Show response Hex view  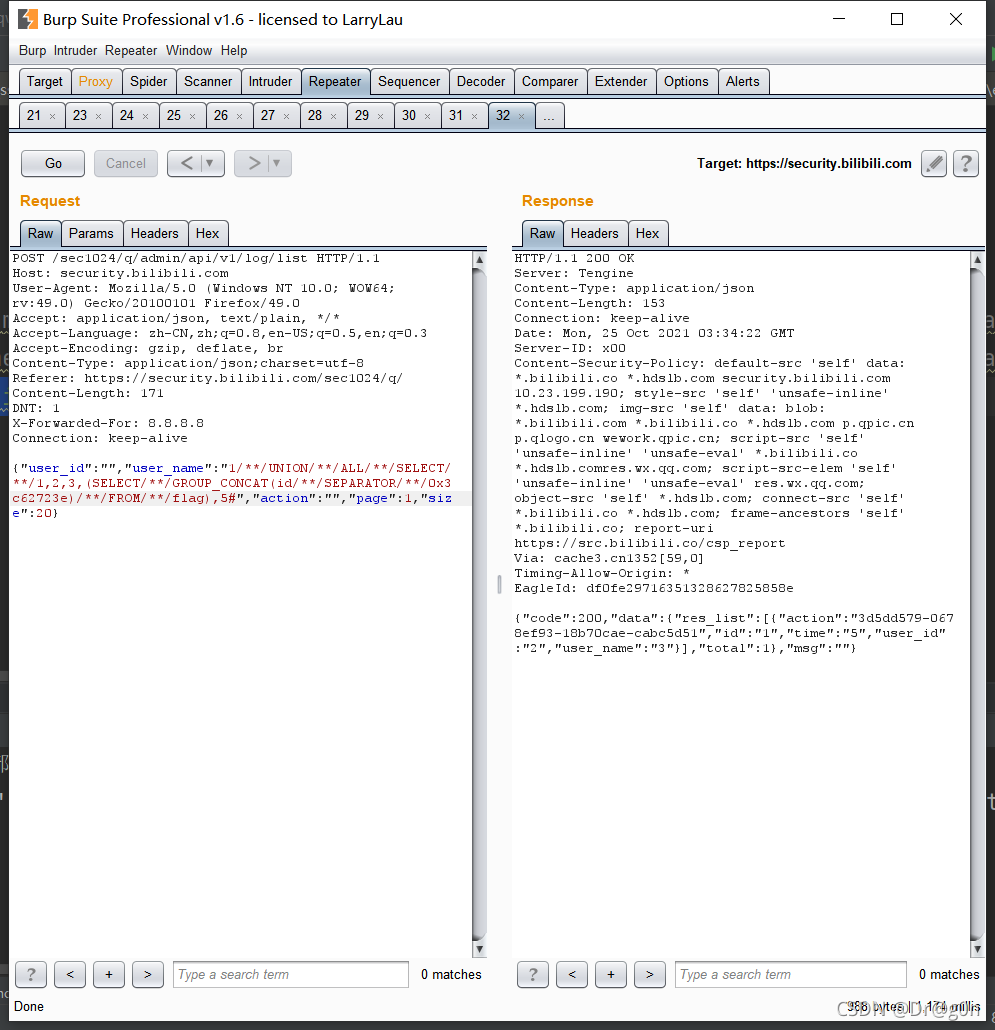coord(647,233)
